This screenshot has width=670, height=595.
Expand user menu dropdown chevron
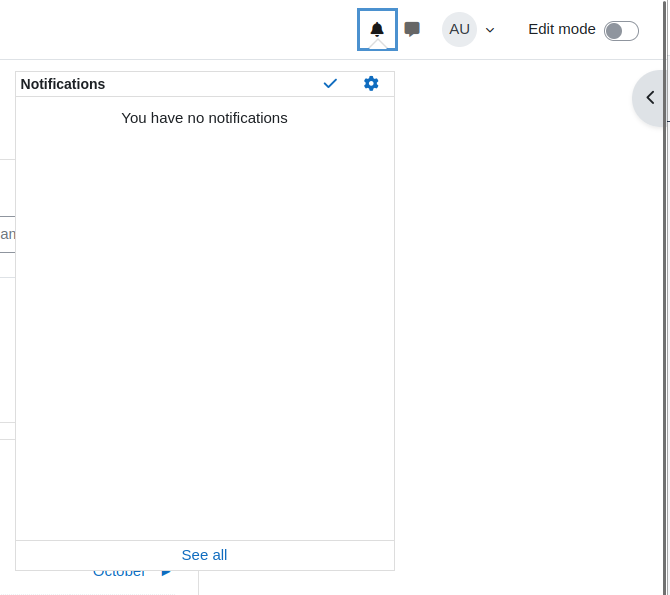click(490, 30)
